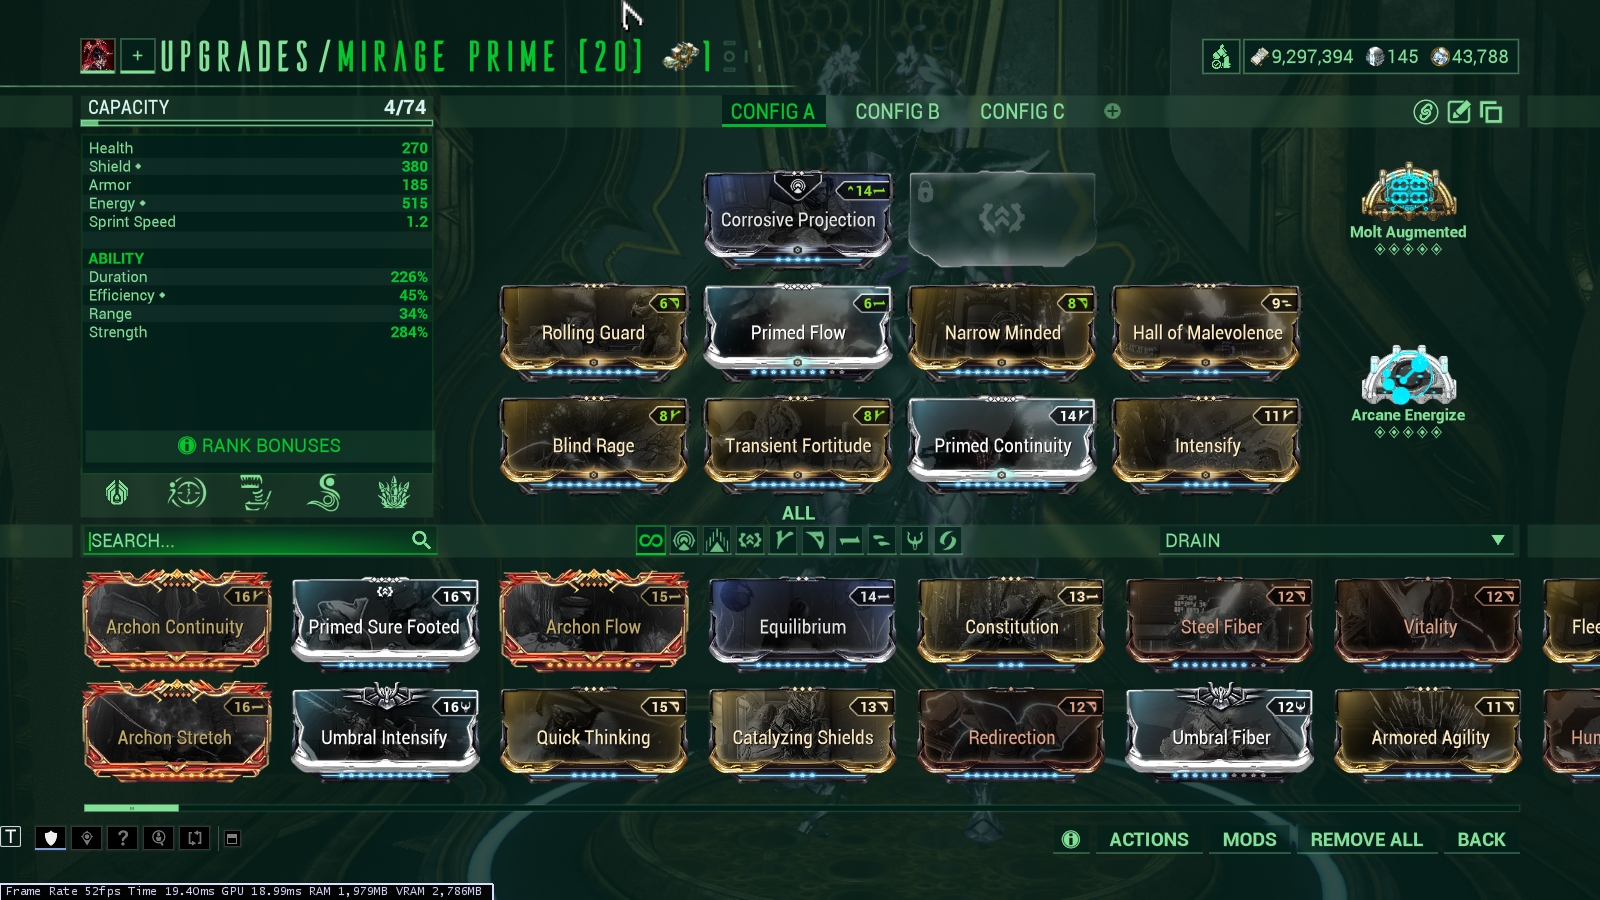Click the Arcane Energize icon
The image size is (1600, 900).
1408,375
